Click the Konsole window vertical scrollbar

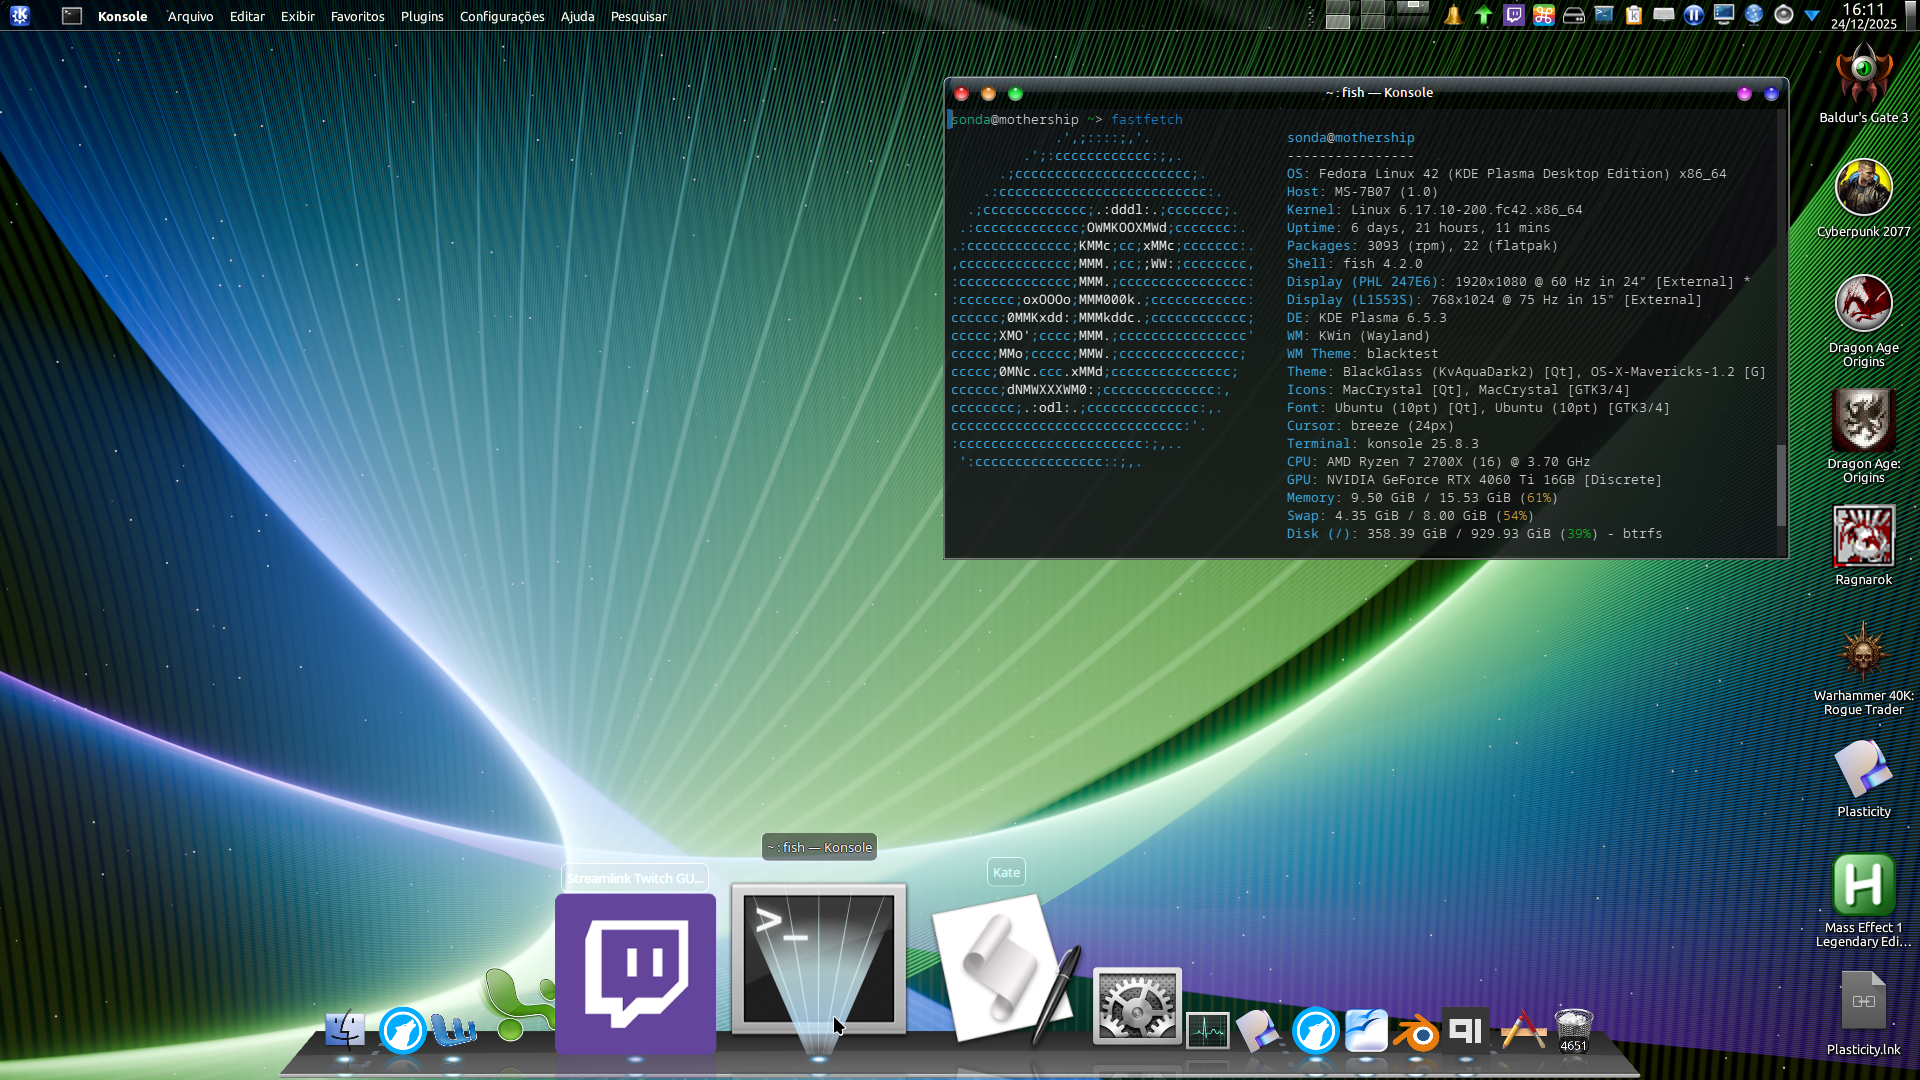(x=1781, y=485)
